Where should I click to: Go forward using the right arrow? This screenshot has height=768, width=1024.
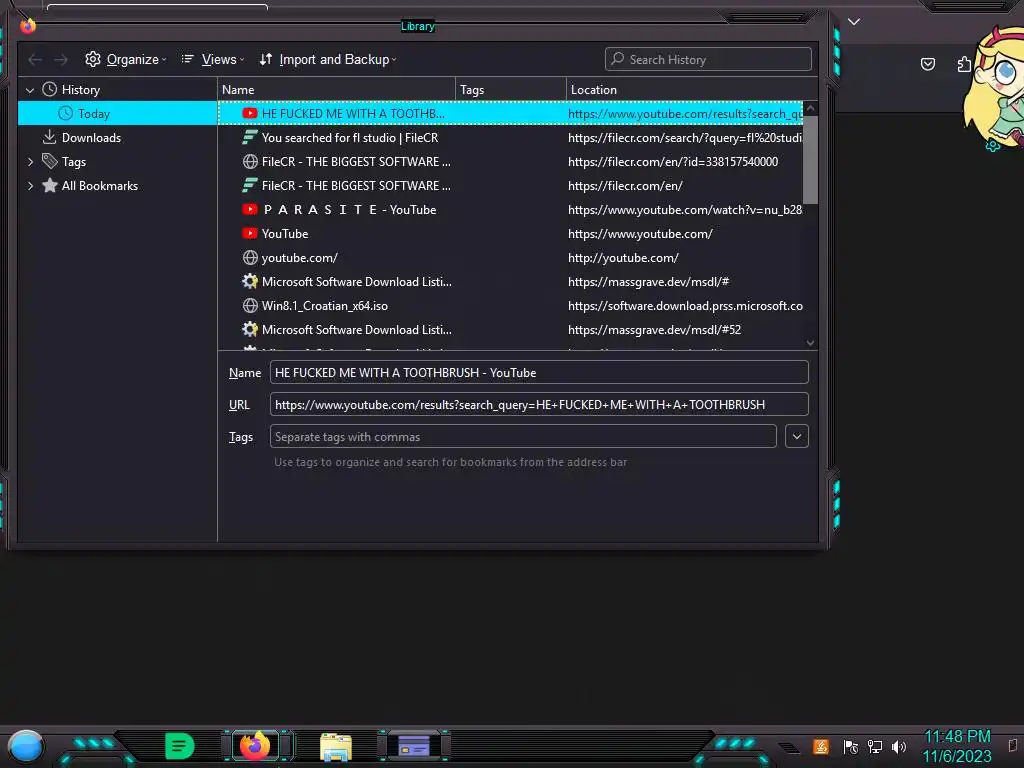tap(61, 59)
